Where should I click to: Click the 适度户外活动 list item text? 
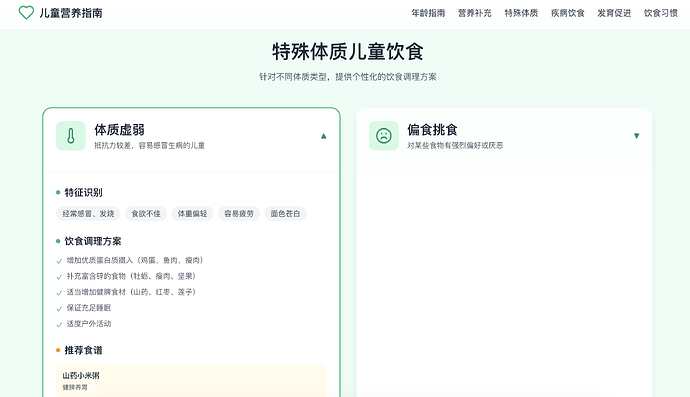tap(89, 324)
